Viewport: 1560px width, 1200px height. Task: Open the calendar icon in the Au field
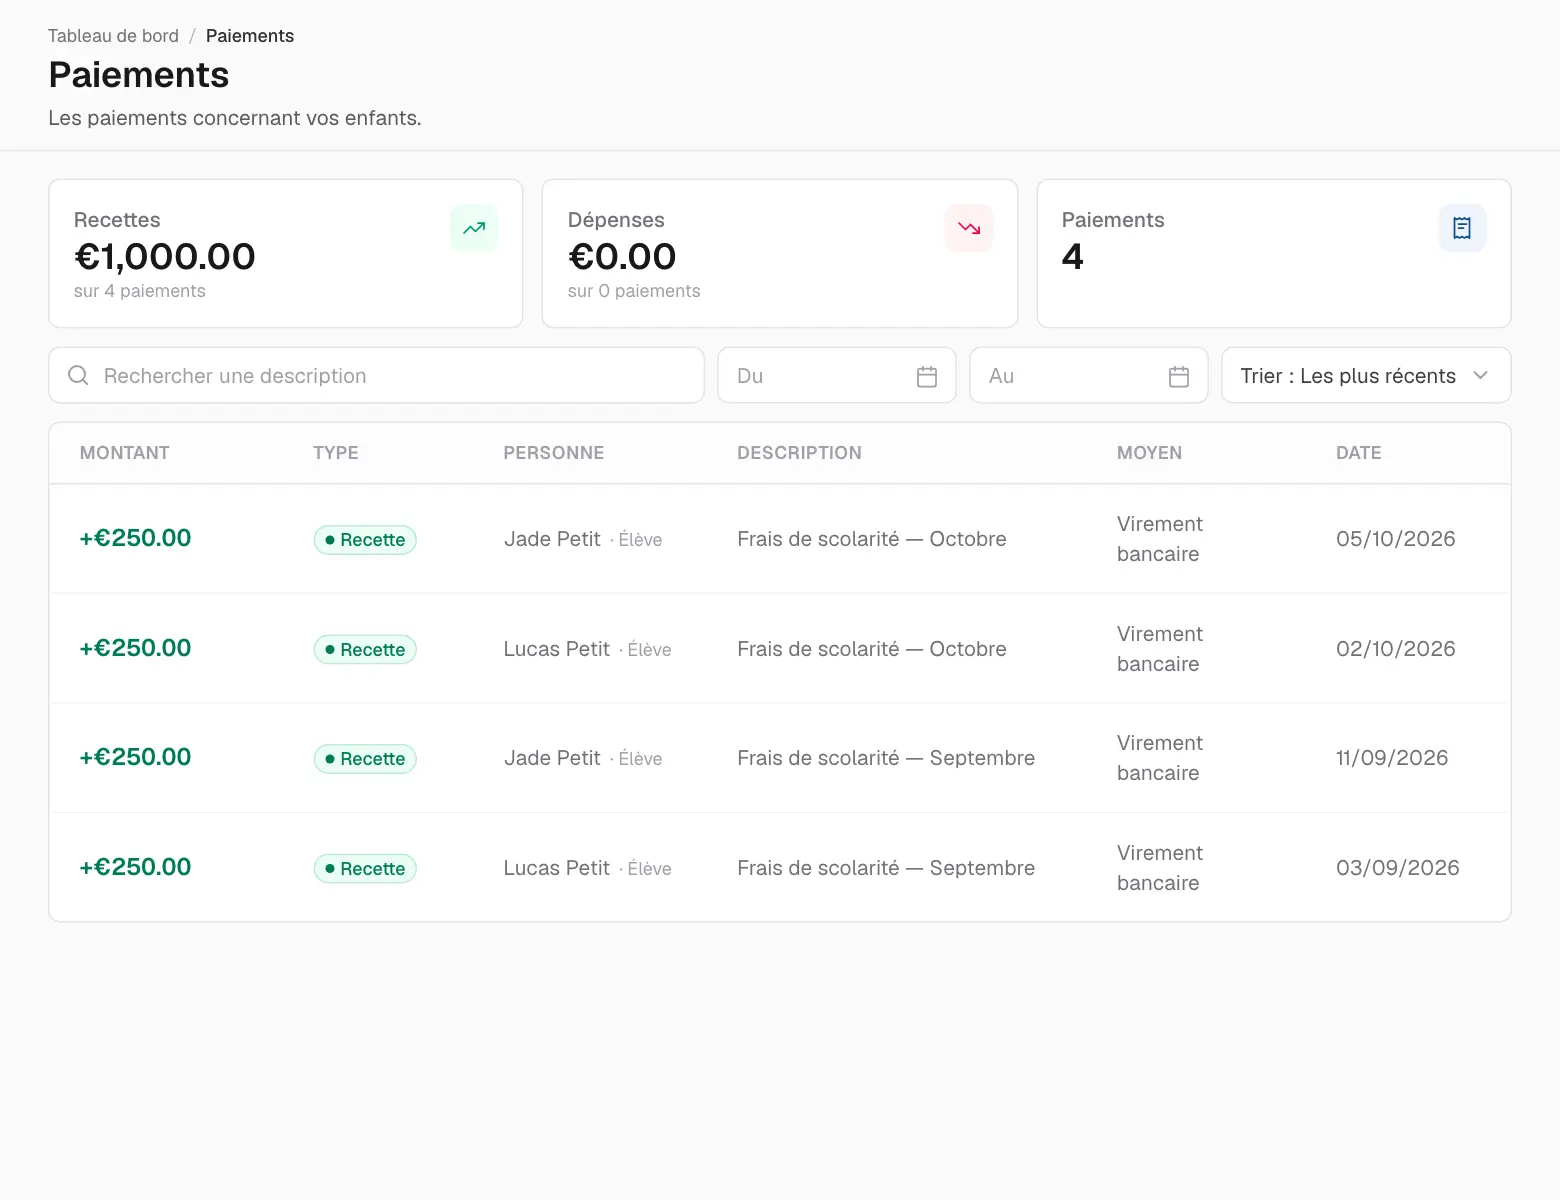point(1179,376)
